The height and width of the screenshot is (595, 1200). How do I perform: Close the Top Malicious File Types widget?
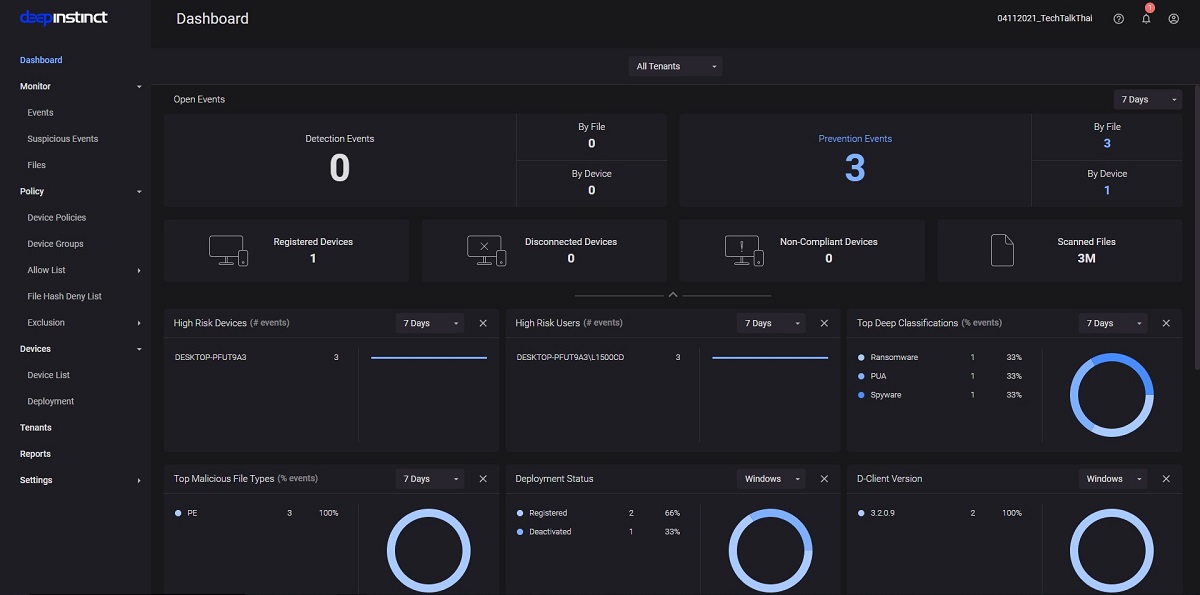click(483, 479)
